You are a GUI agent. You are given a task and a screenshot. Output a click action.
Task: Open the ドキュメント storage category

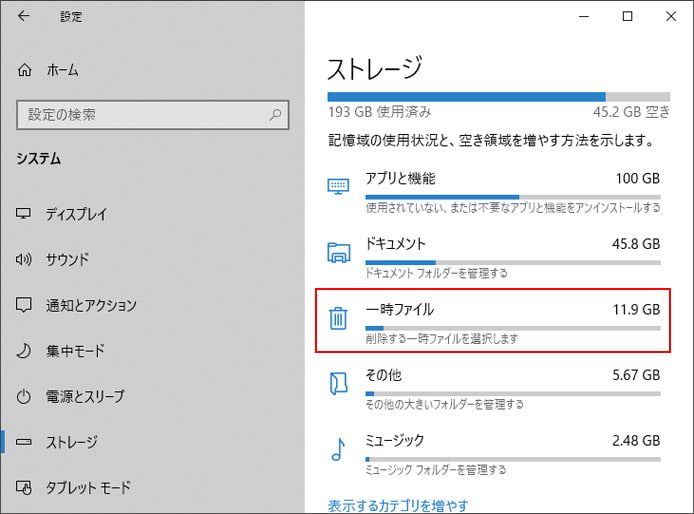click(494, 255)
